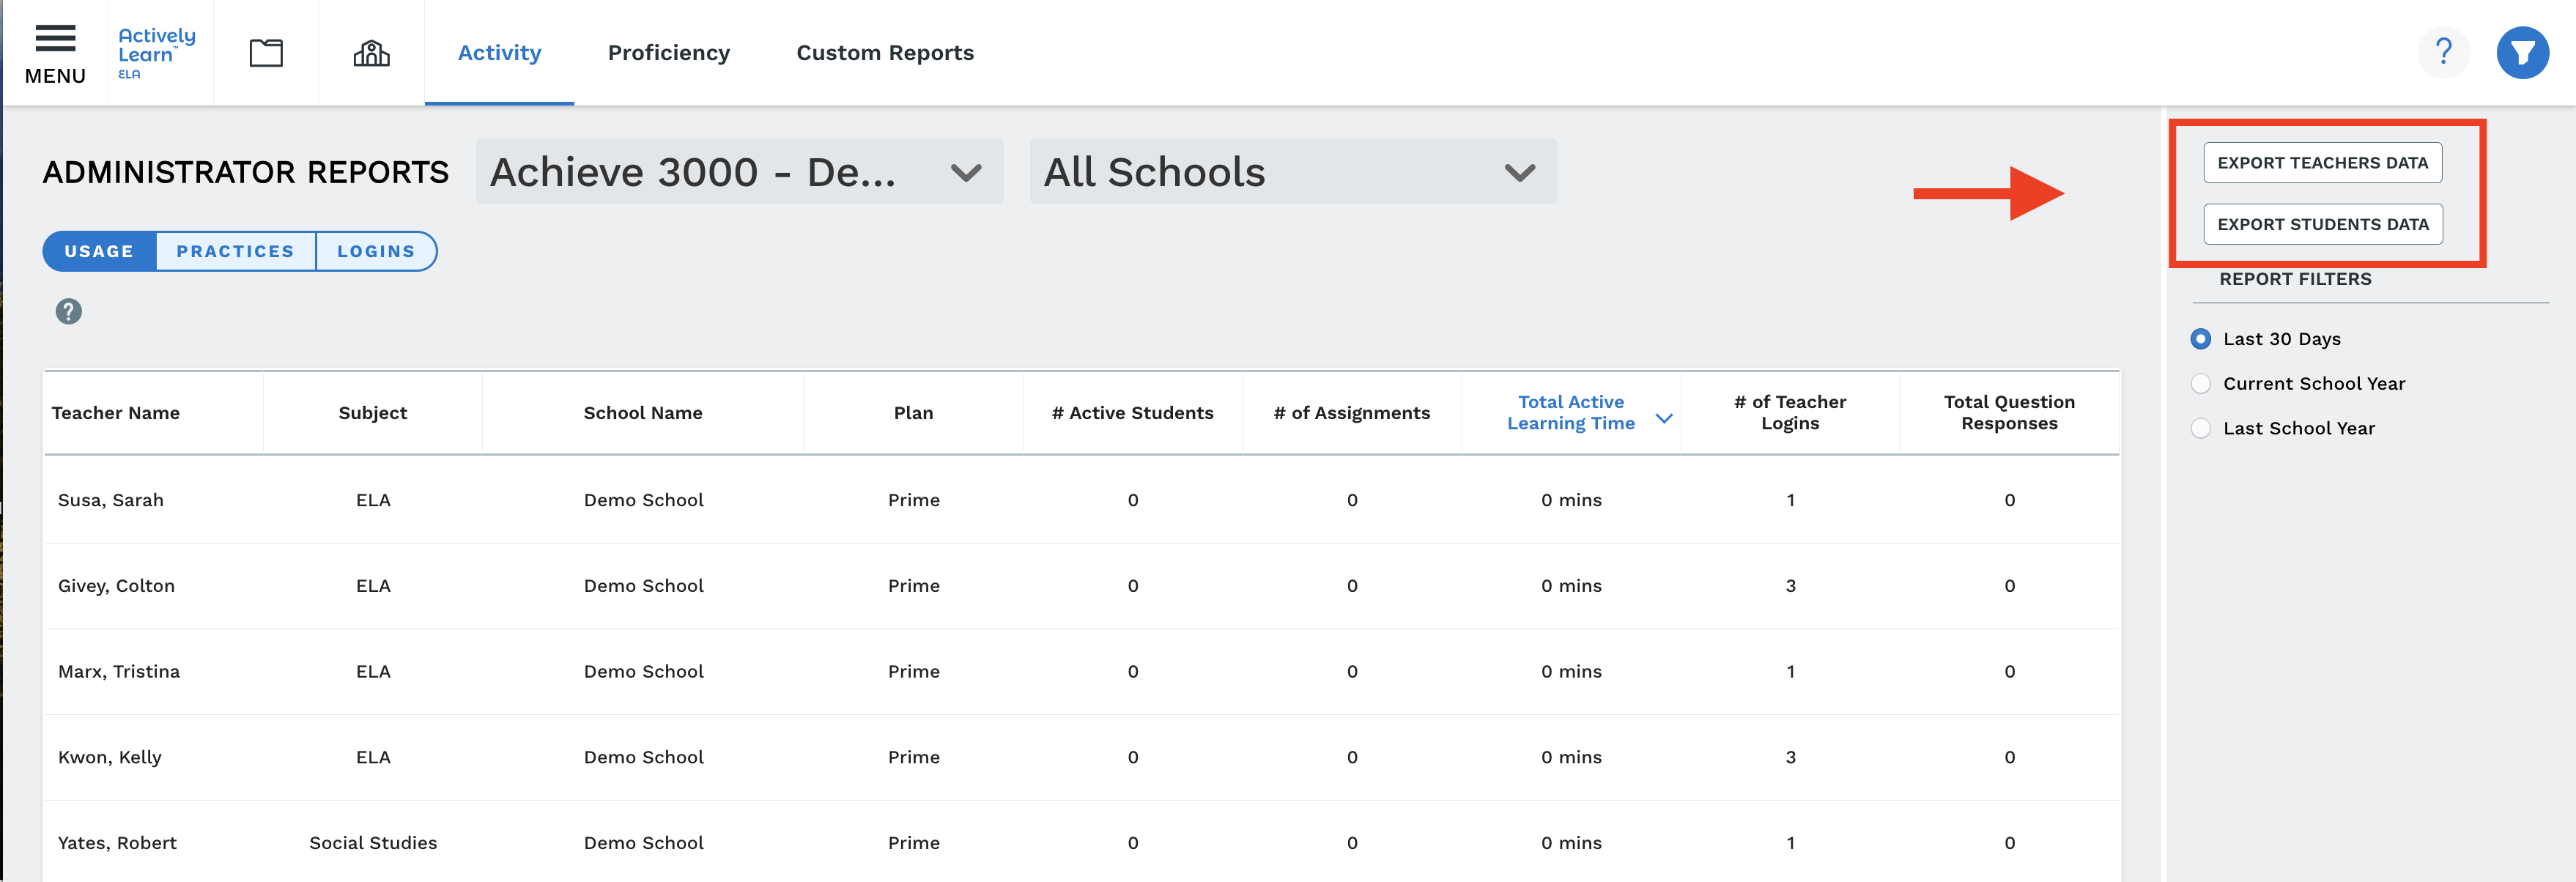Click 0 mins in Marx, Tristina row
This screenshot has width=2576, height=882.
(x=1571, y=672)
